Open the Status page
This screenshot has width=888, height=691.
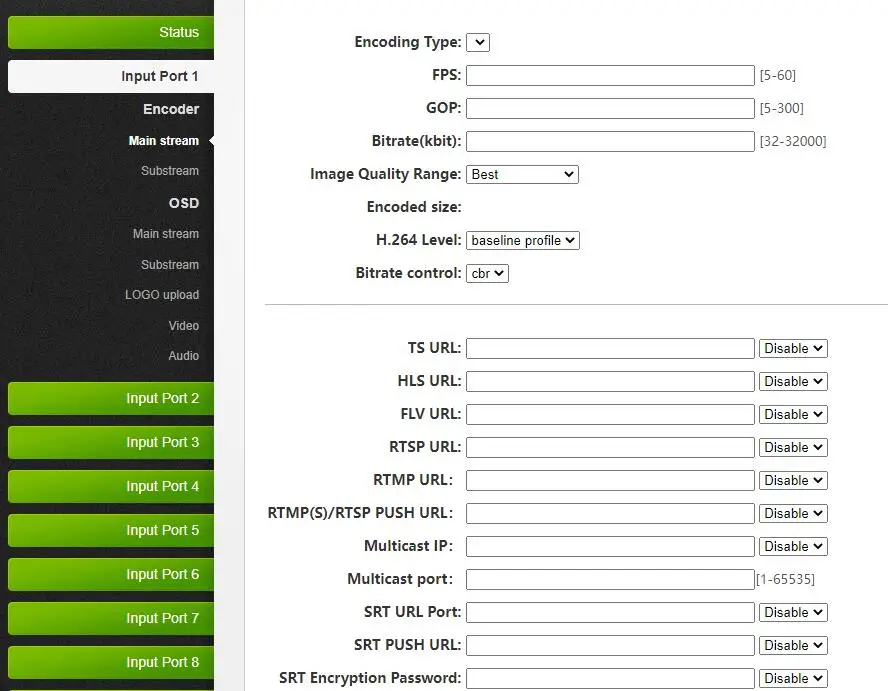110,32
